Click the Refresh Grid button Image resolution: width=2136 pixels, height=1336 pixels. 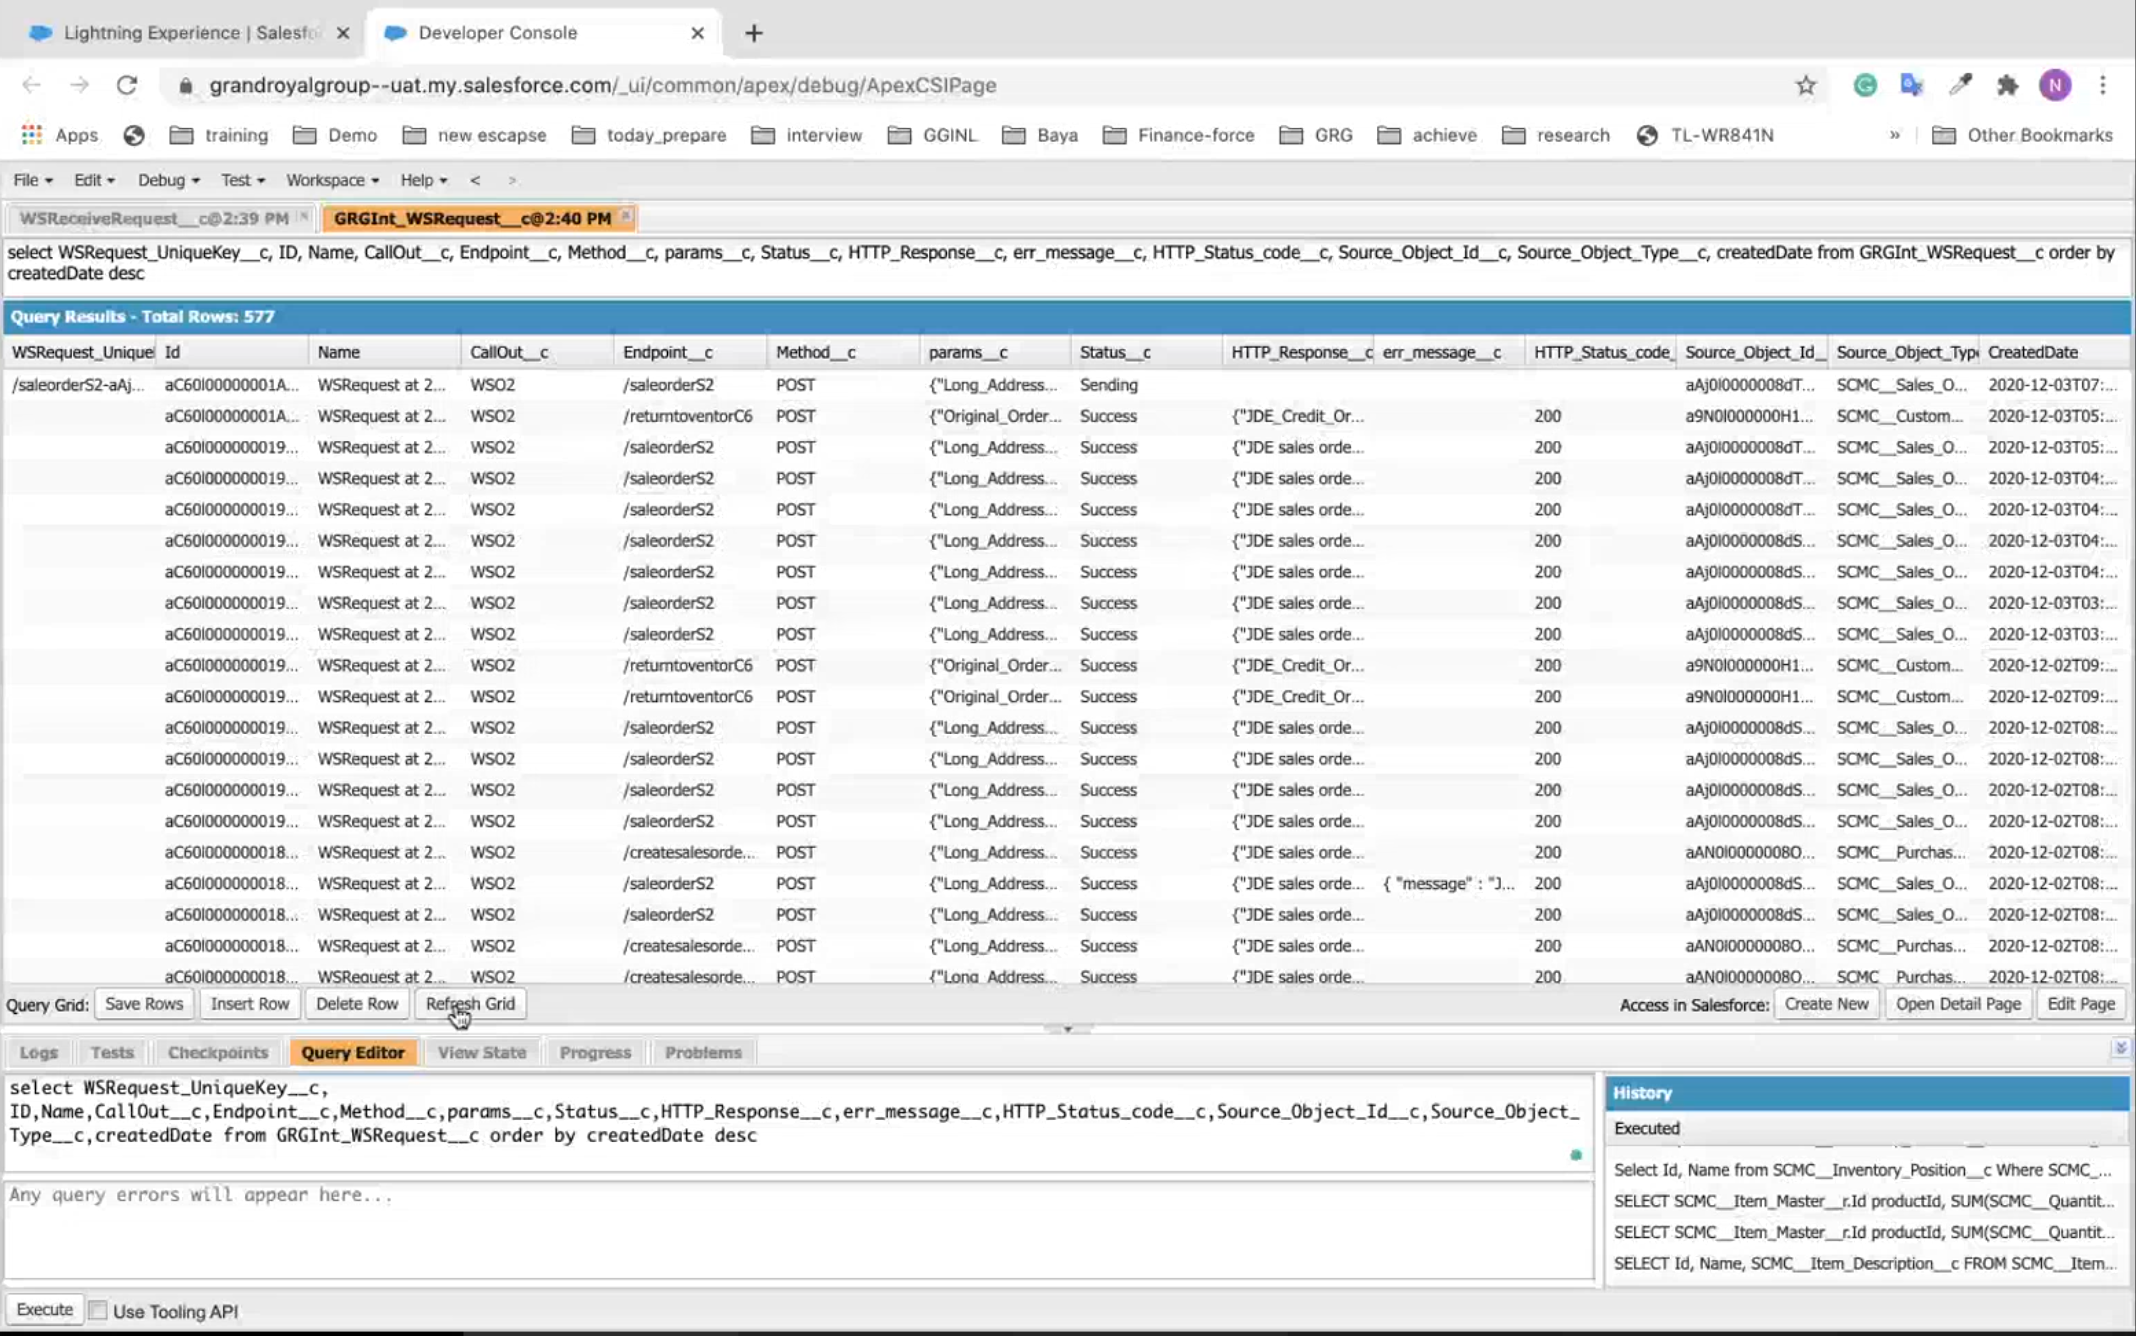click(470, 1003)
